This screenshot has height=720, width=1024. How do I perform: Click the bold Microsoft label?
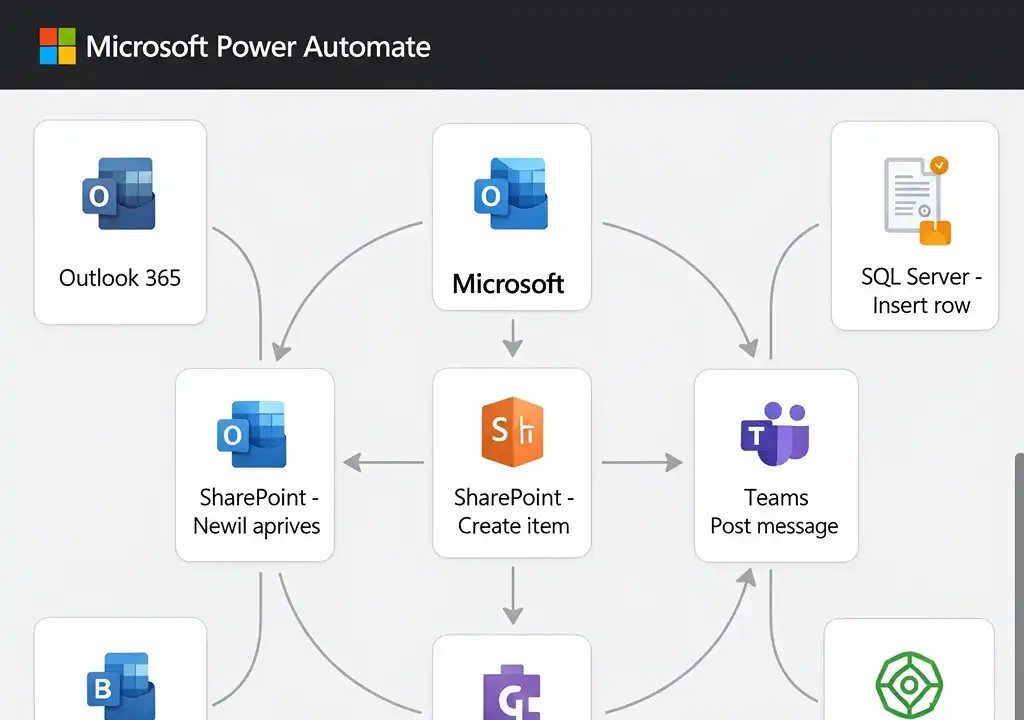tap(508, 284)
